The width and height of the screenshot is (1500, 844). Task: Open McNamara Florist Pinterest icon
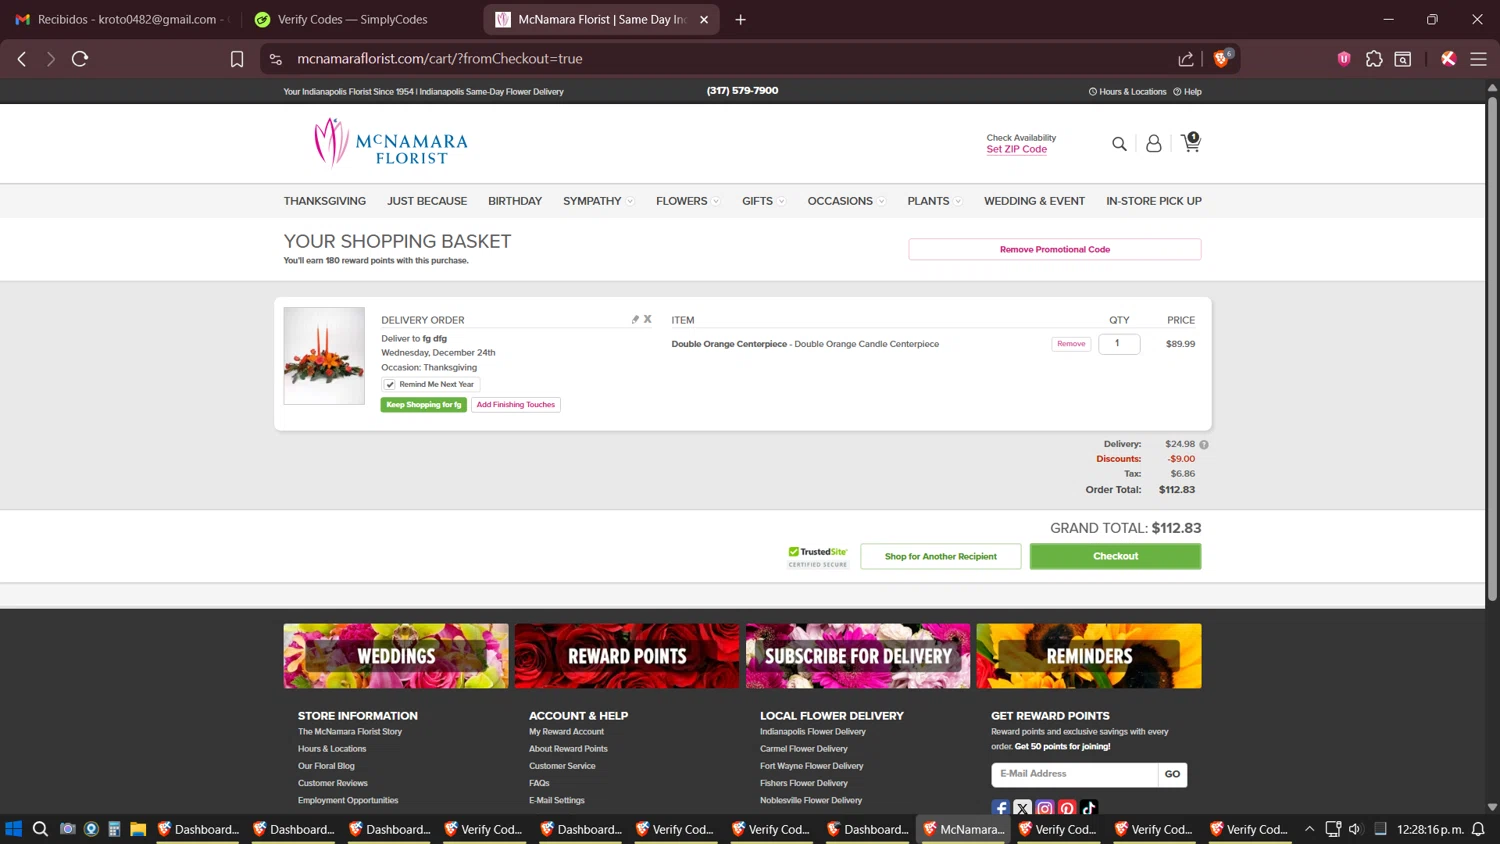[x=1067, y=808]
